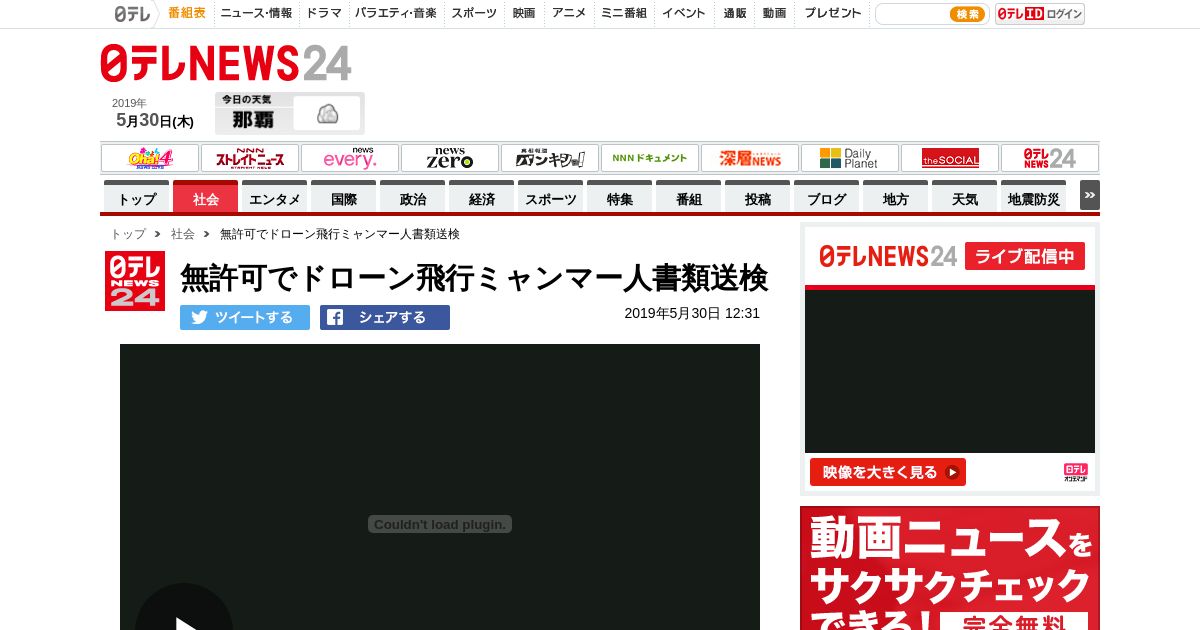The width and height of the screenshot is (1200, 630).
Task: Switch to the 政治 category tab
Action: coord(413,198)
